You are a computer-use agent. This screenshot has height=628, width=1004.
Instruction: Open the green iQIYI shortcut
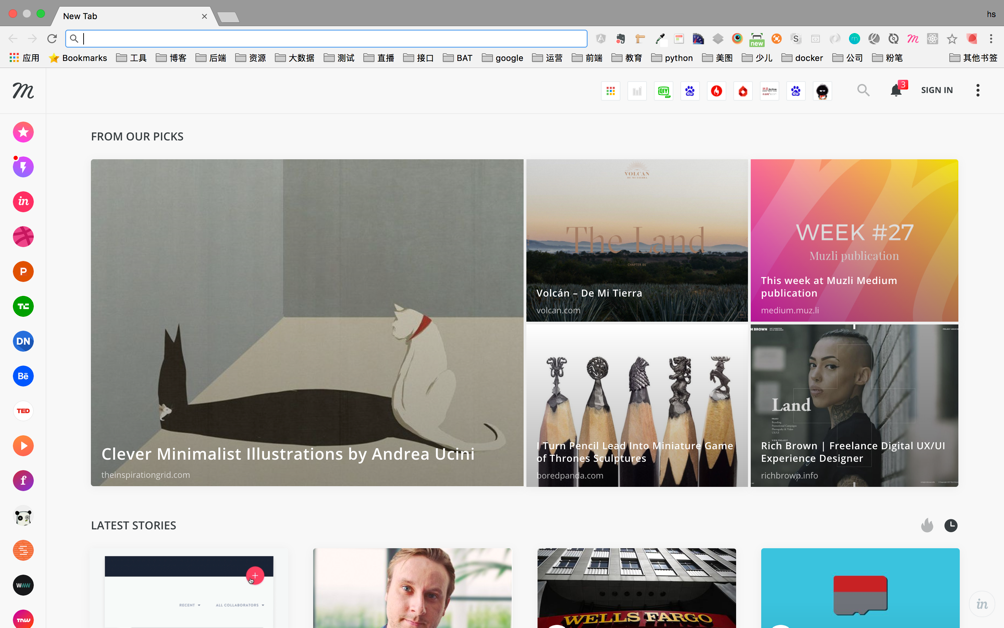[663, 91]
